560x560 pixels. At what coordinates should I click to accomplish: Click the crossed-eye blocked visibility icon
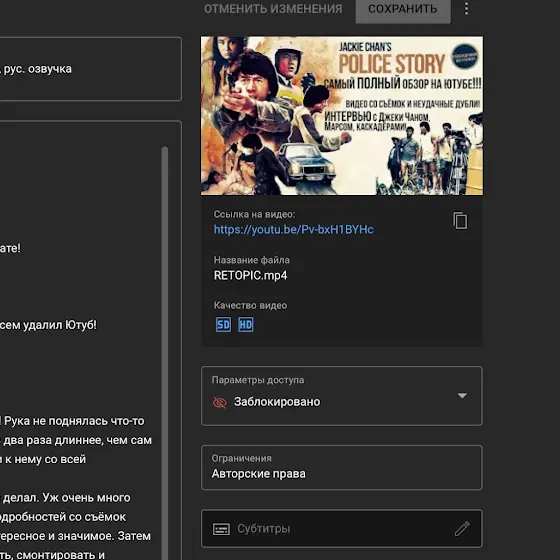point(220,402)
